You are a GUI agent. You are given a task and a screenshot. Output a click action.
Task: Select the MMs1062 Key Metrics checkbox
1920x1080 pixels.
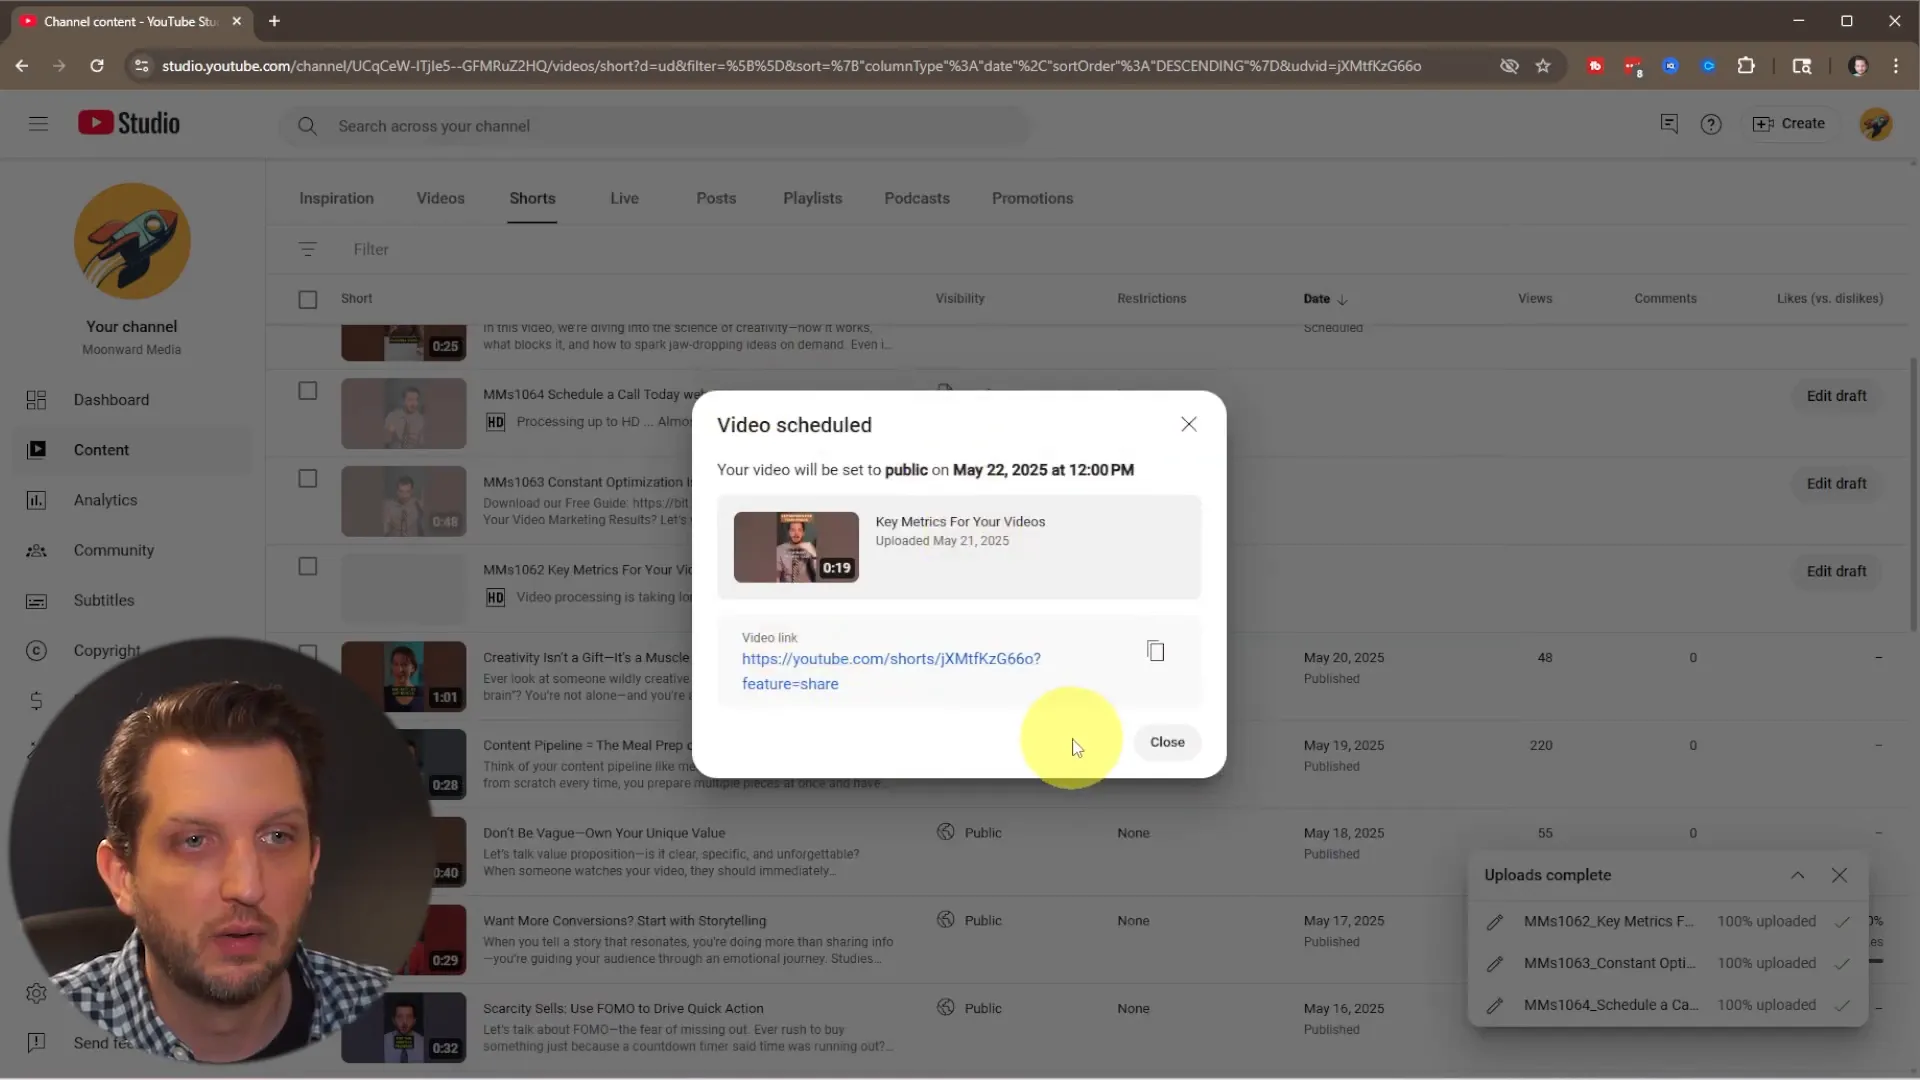(308, 567)
